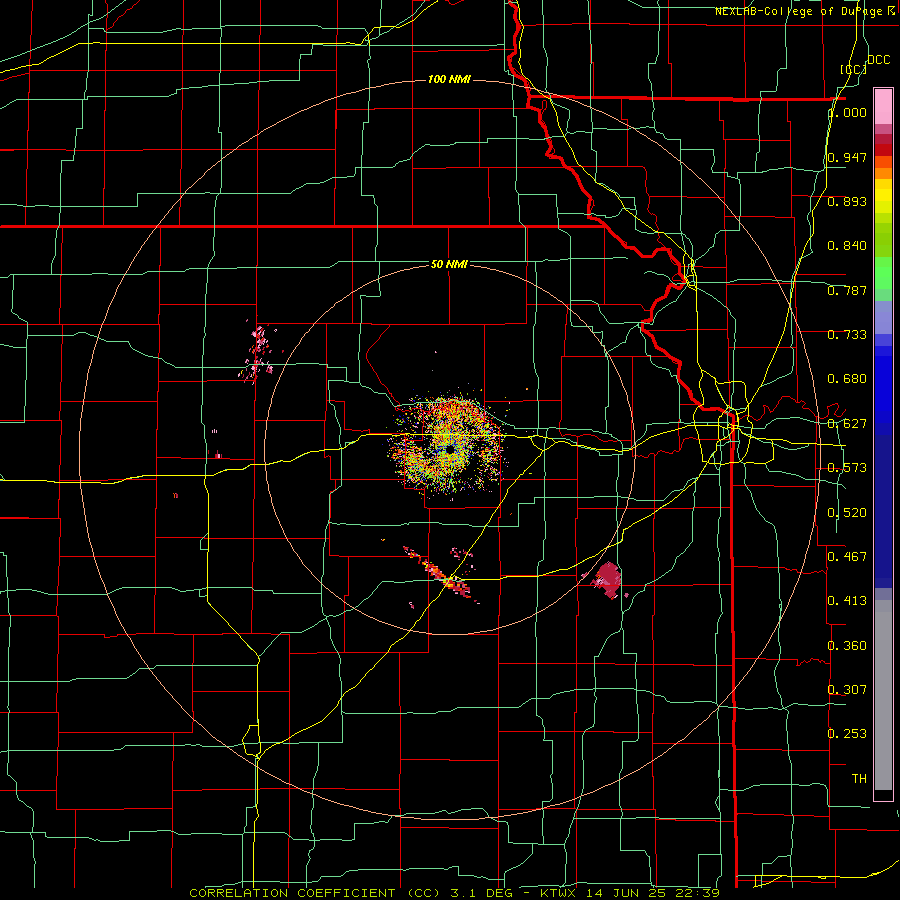The image size is (900, 900).
Task: Click the 0.627 color scale value
Action: pos(847,424)
